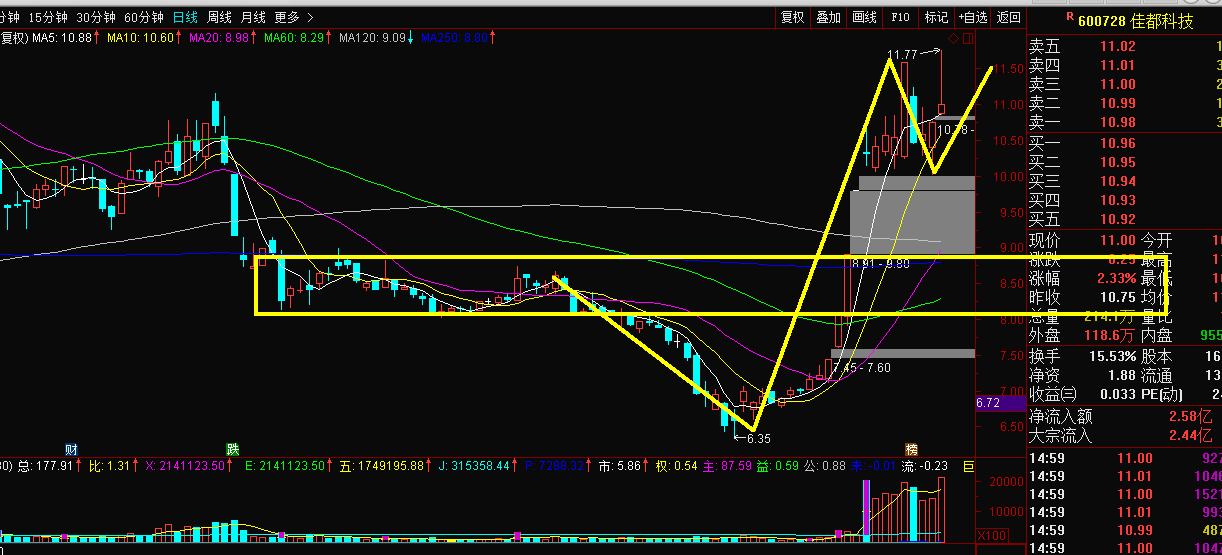
Task: Click the MA20: 8.98 indicator label
Action: [x=218, y=38]
